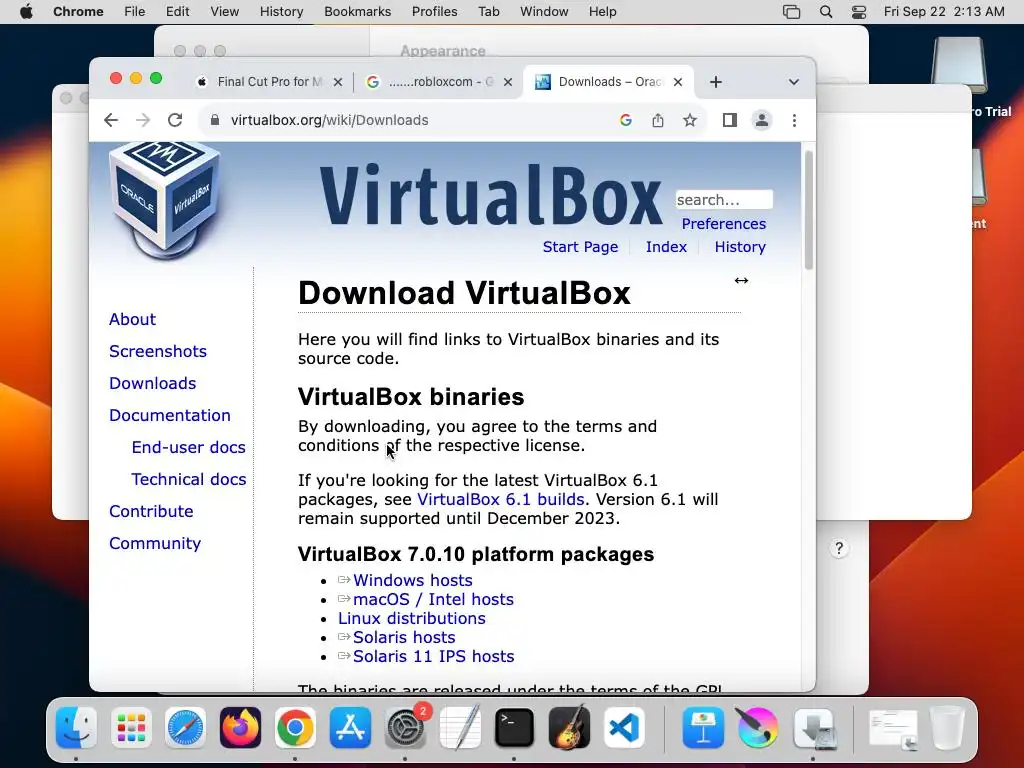Open the Window menu
The image size is (1024, 768).
(544, 12)
